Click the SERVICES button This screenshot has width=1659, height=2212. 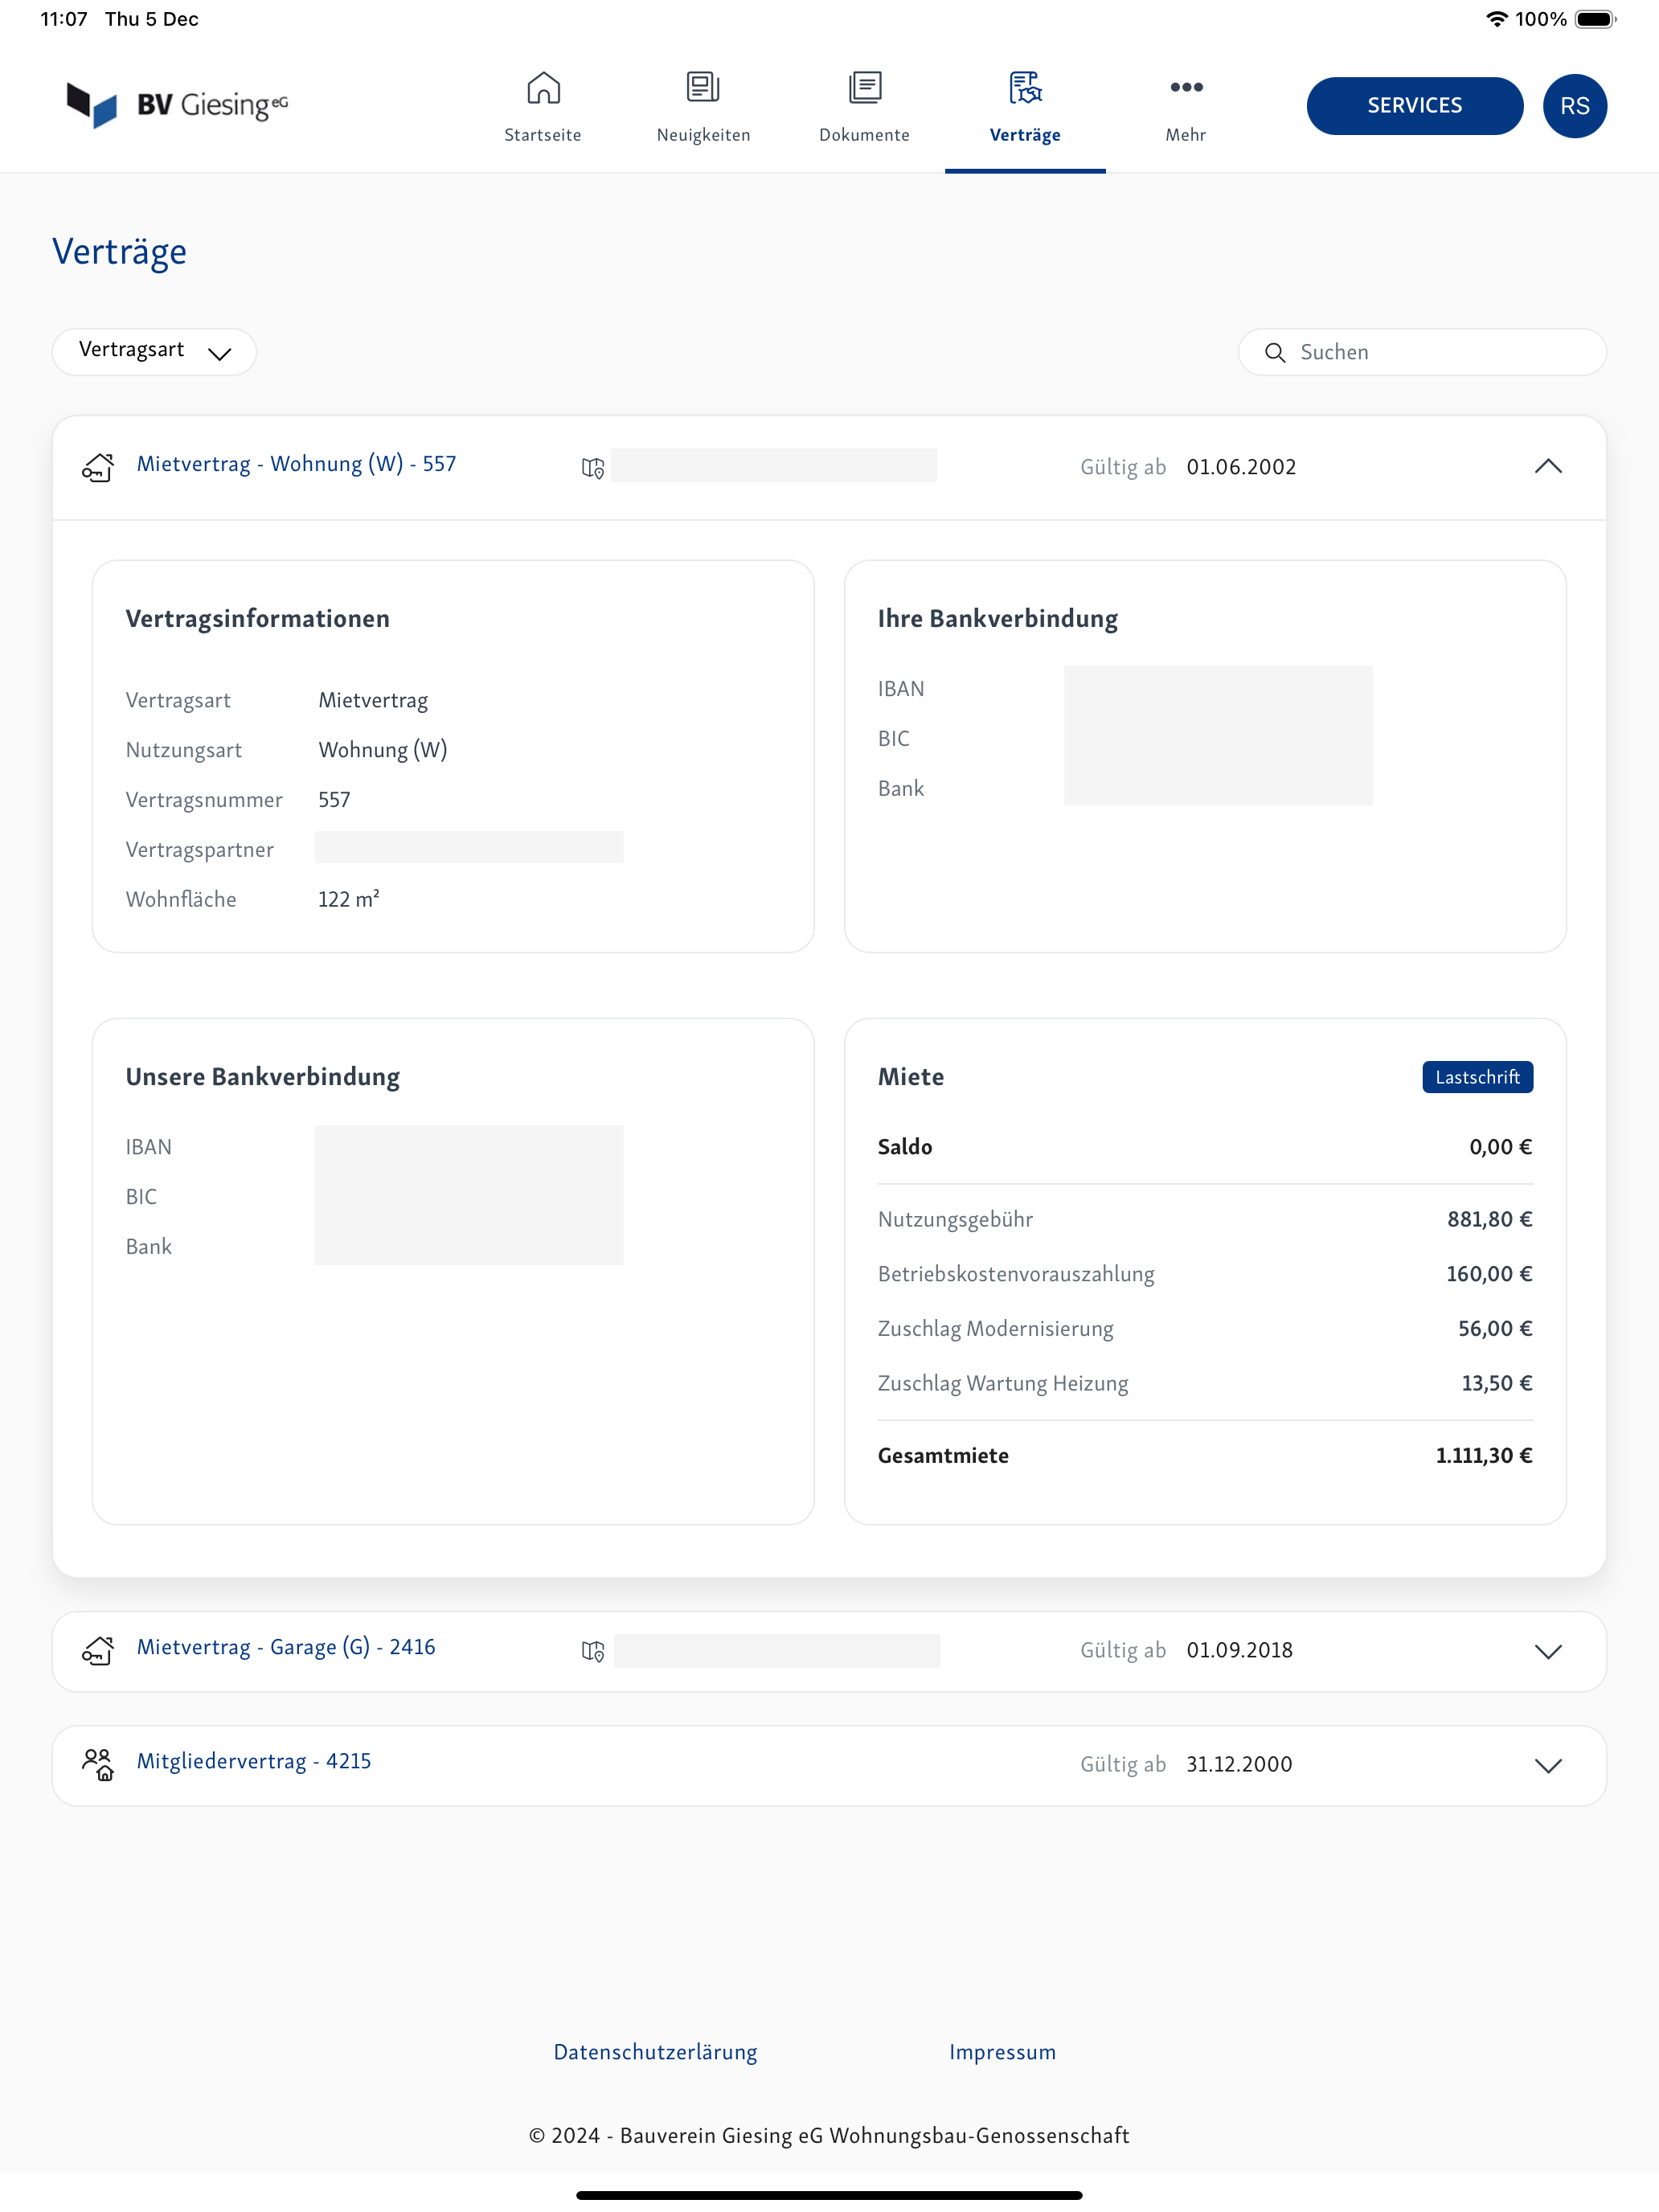coord(1414,106)
